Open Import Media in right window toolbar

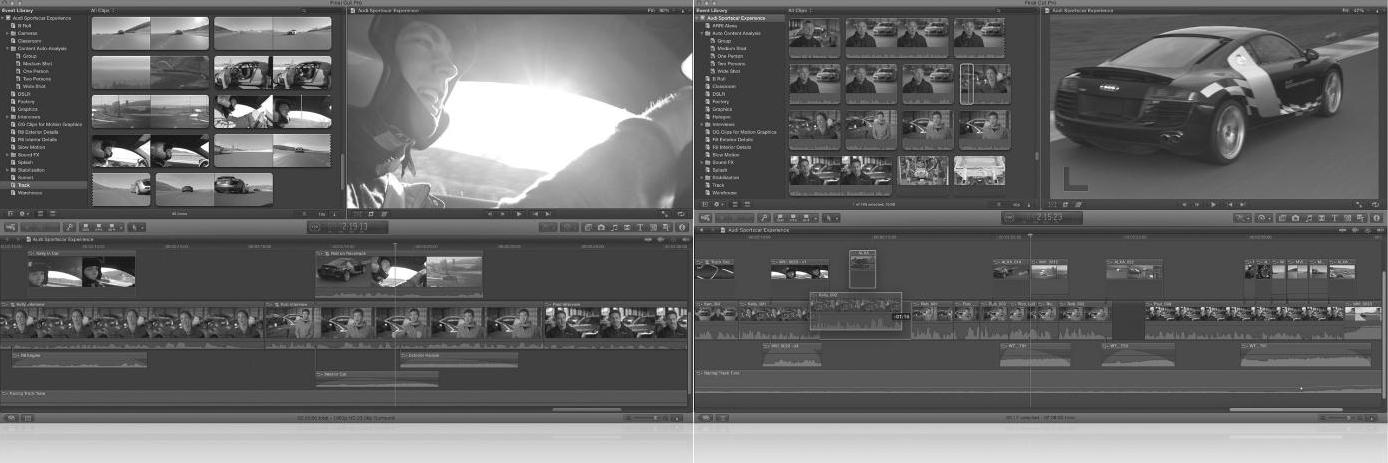pyautogui.click(x=705, y=218)
